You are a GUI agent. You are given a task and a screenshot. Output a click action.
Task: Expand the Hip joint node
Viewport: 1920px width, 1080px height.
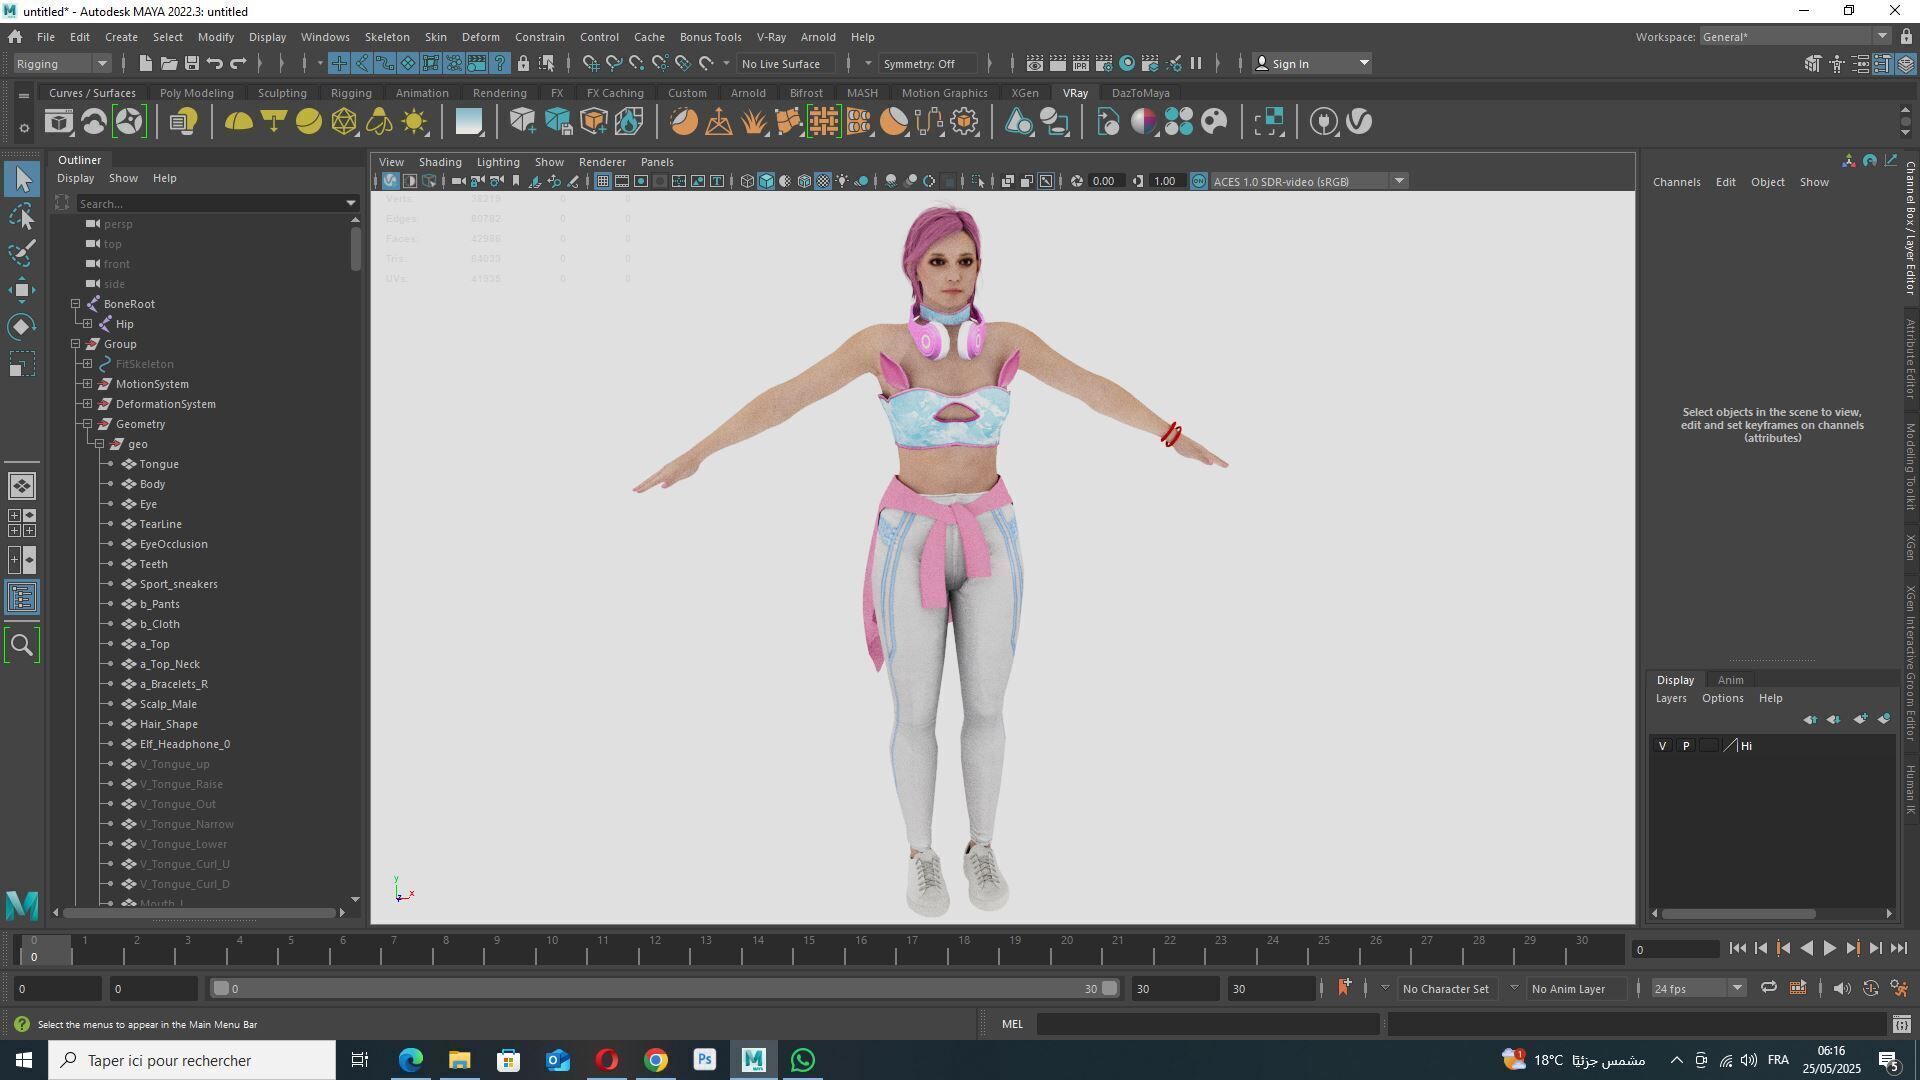point(88,324)
